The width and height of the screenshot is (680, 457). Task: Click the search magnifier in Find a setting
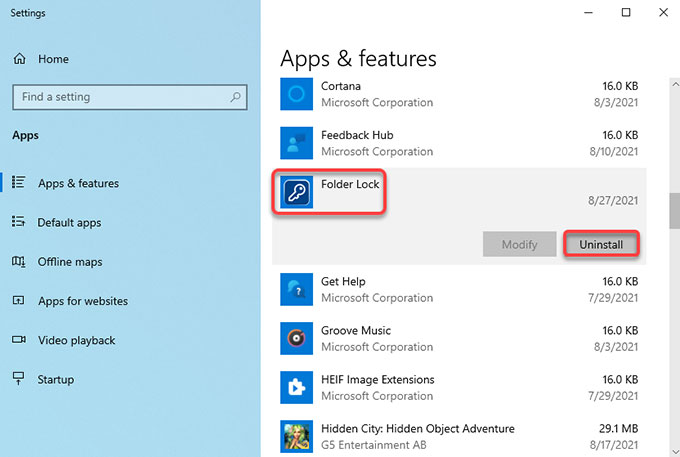coord(235,97)
